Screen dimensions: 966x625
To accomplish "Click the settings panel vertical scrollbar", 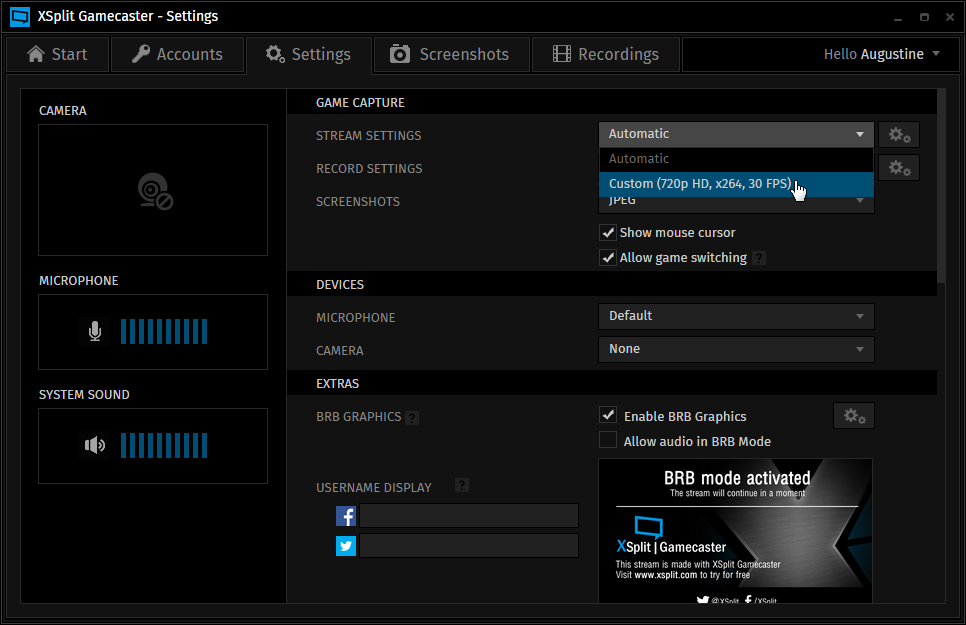I will click(941, 186).
